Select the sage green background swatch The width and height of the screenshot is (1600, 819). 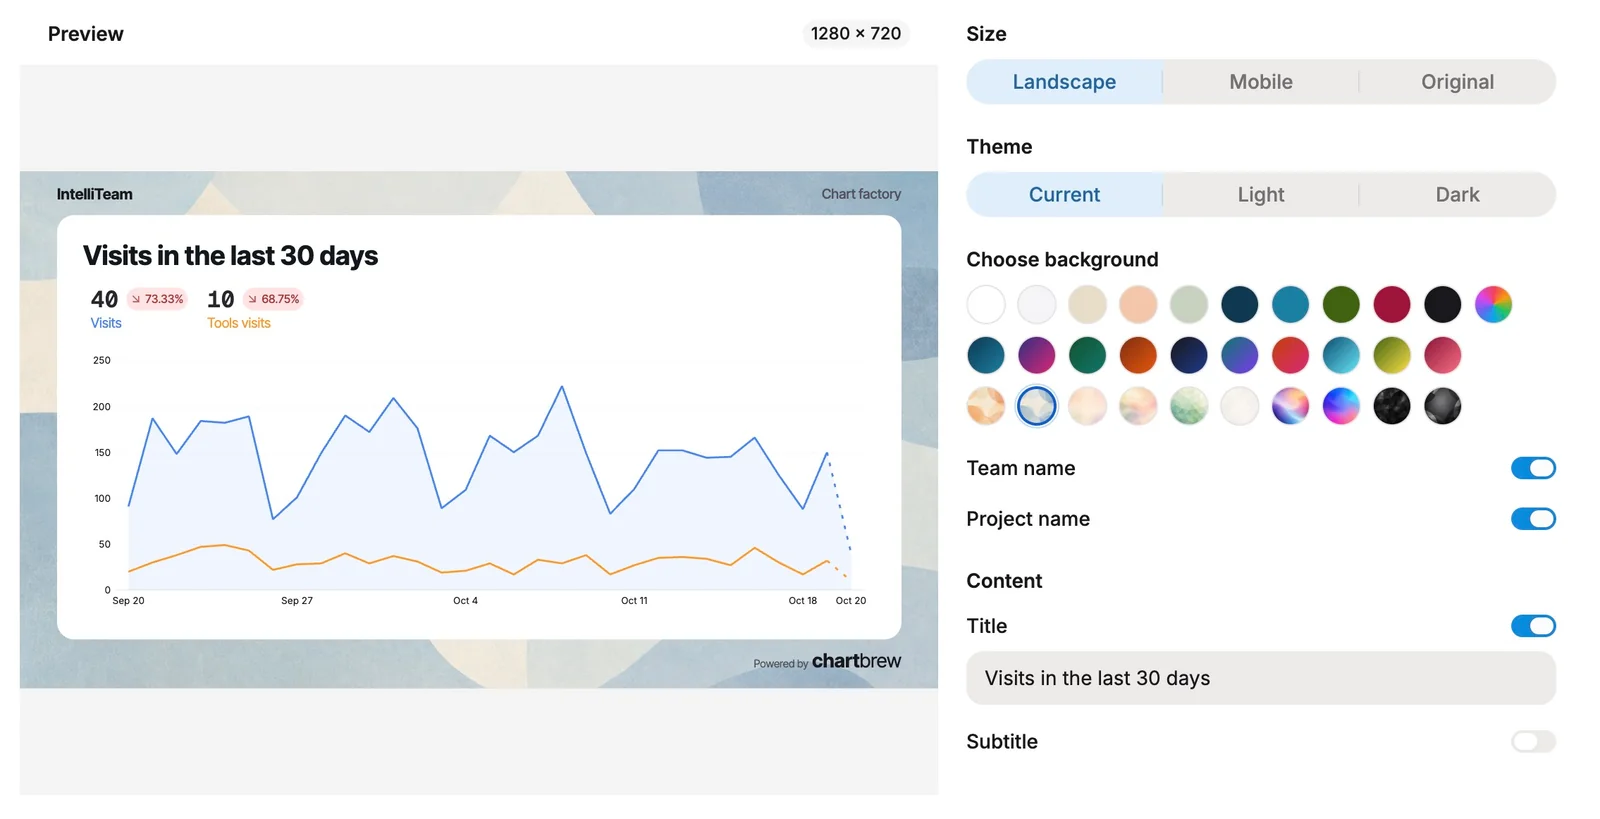tap(1189, 304)
